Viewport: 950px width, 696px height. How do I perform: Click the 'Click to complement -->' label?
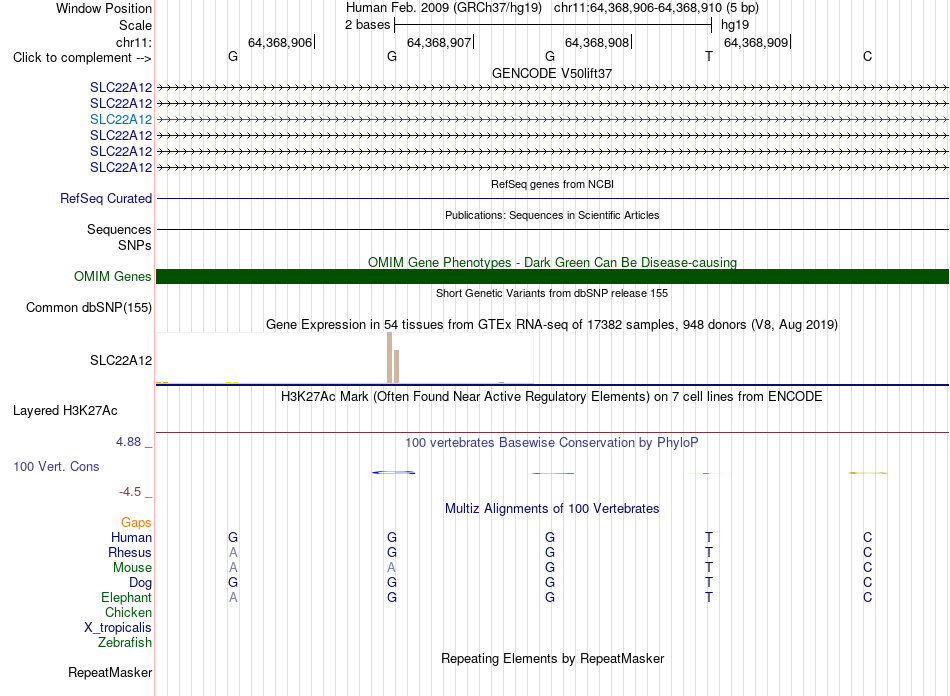click(82, 58)
